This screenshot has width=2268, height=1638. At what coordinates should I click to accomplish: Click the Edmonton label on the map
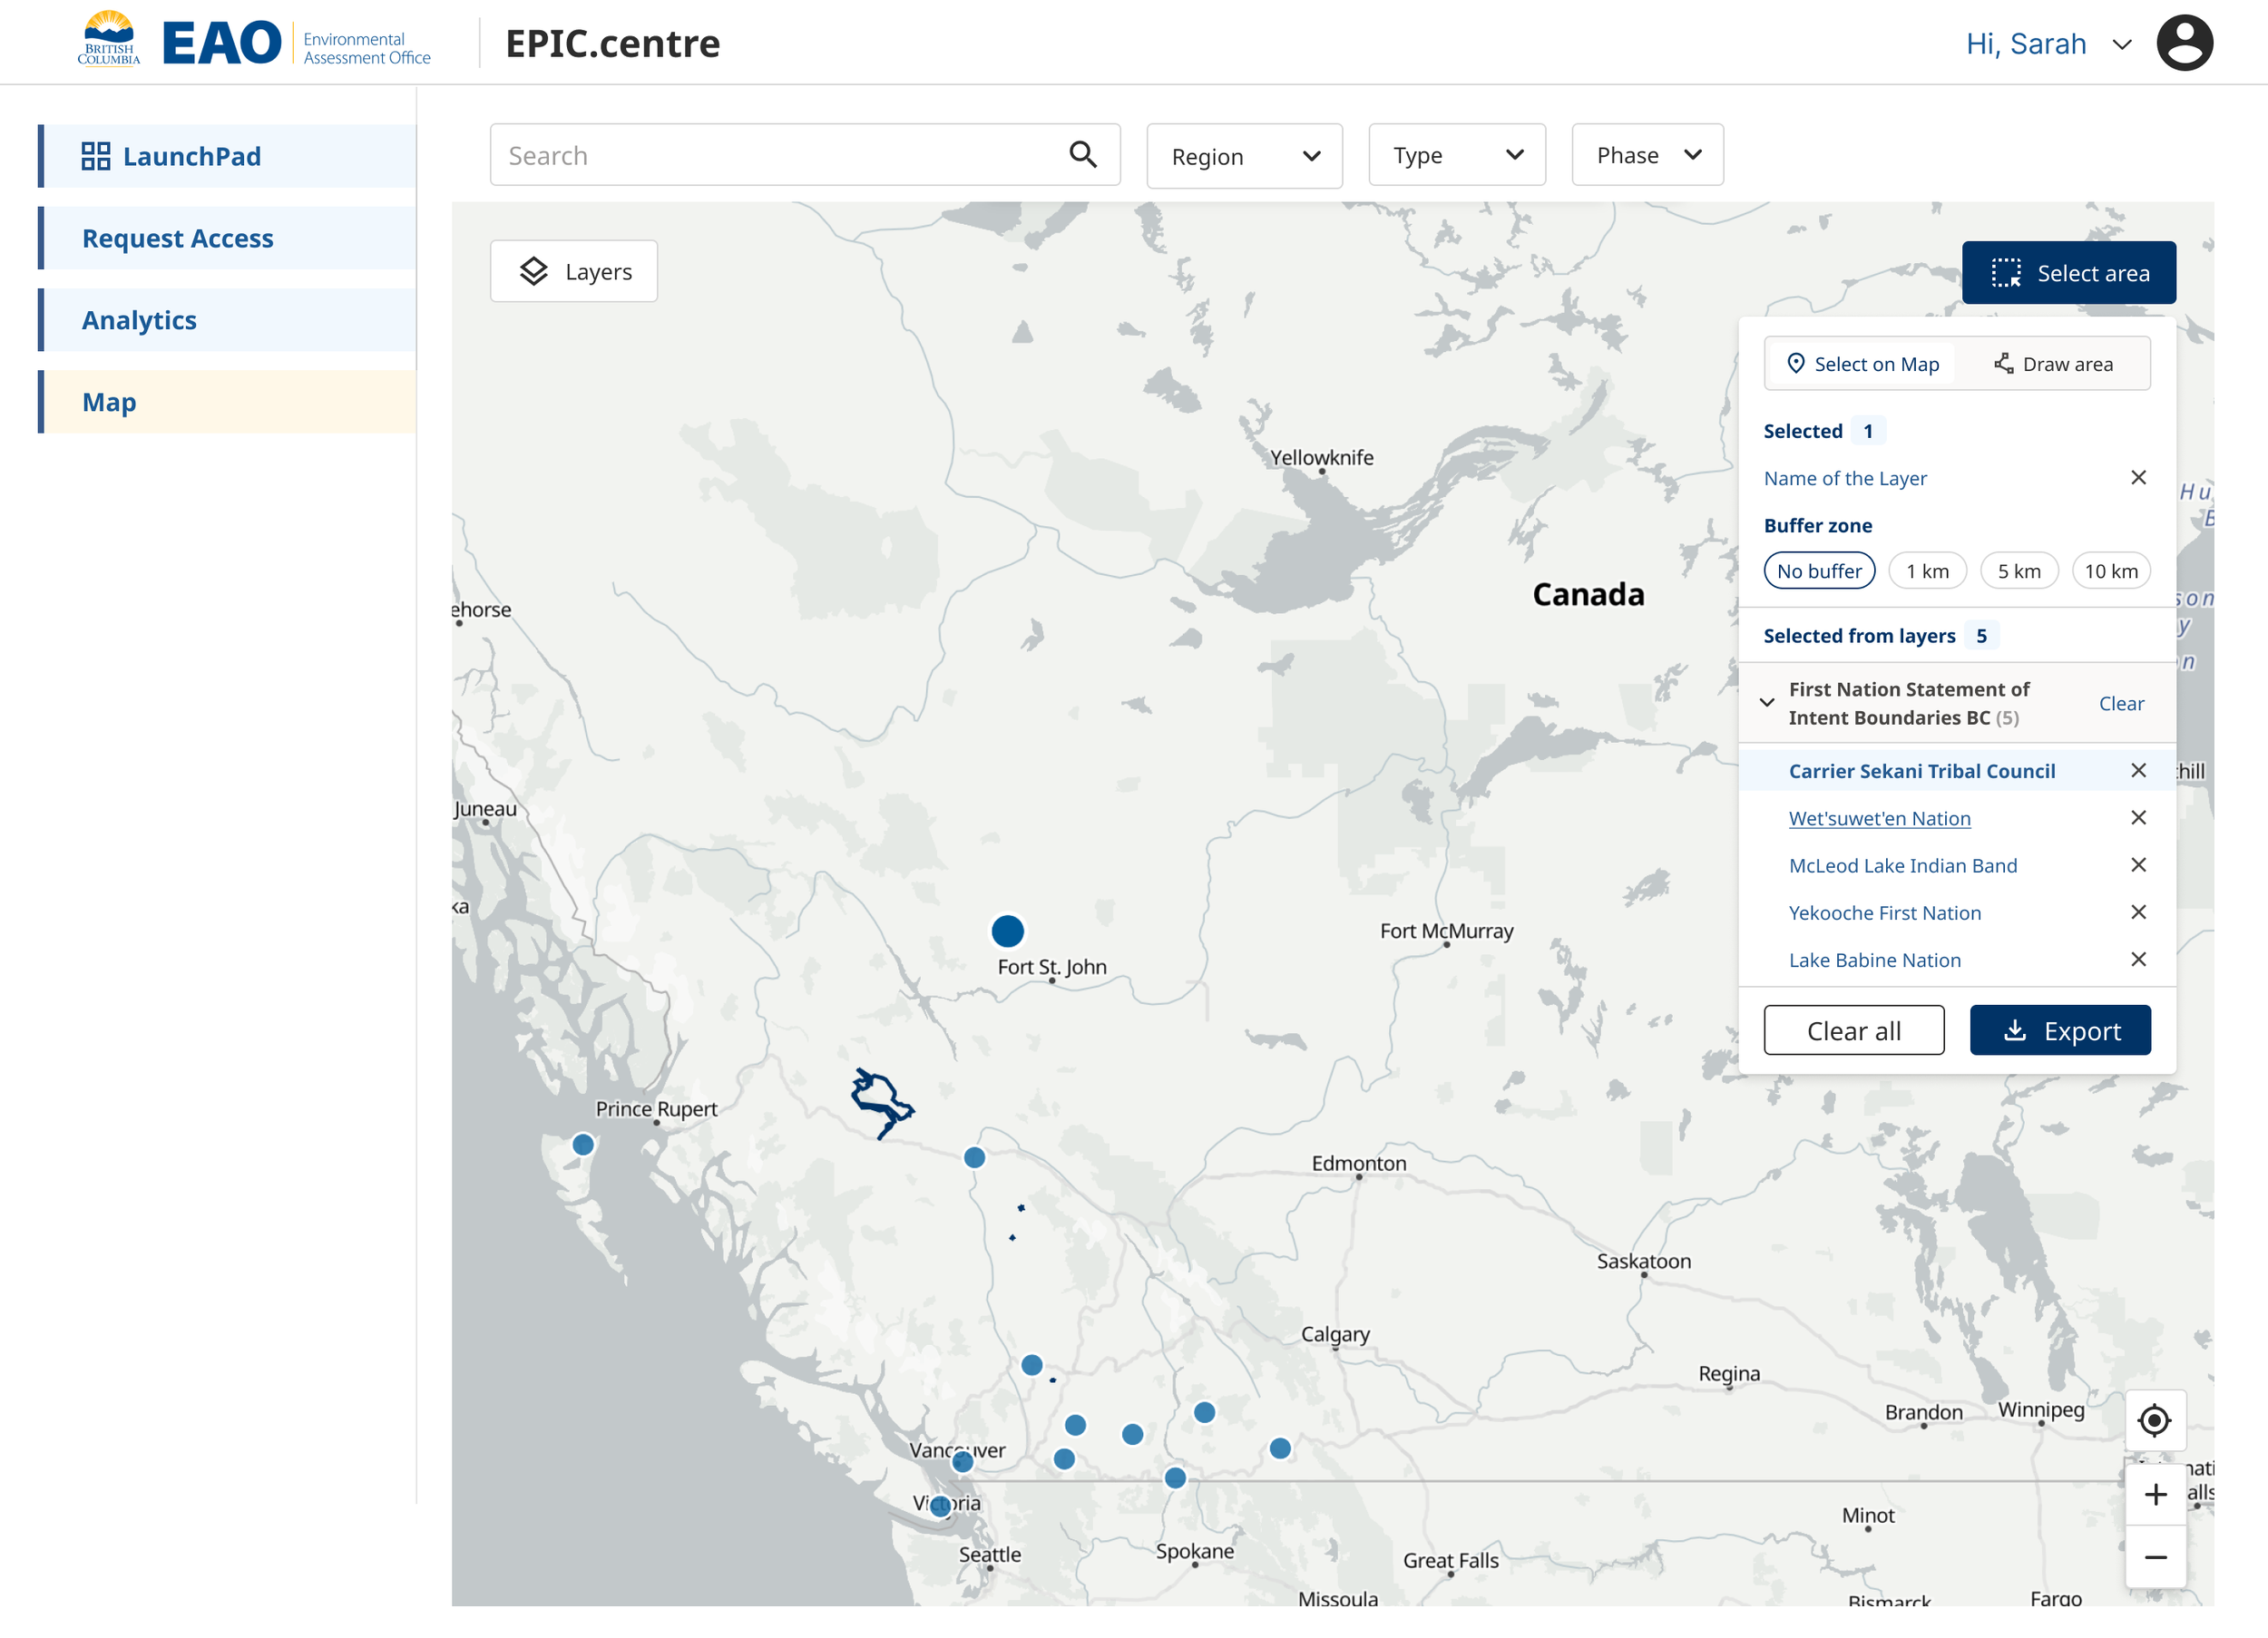point(1358,1162)
